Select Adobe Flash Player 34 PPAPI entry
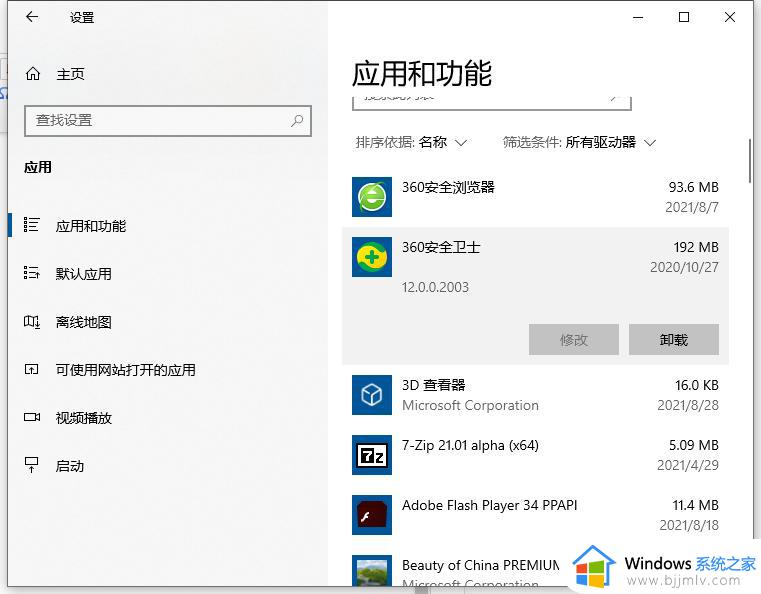This screenshot has height=594, width=761. [x=489, y=505]
